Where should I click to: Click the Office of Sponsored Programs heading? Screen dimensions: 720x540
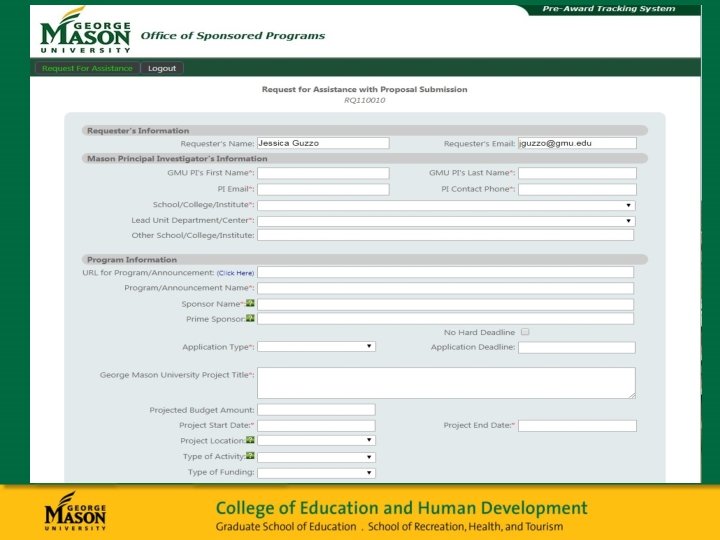pyautogui.click(x=233, y=36)
